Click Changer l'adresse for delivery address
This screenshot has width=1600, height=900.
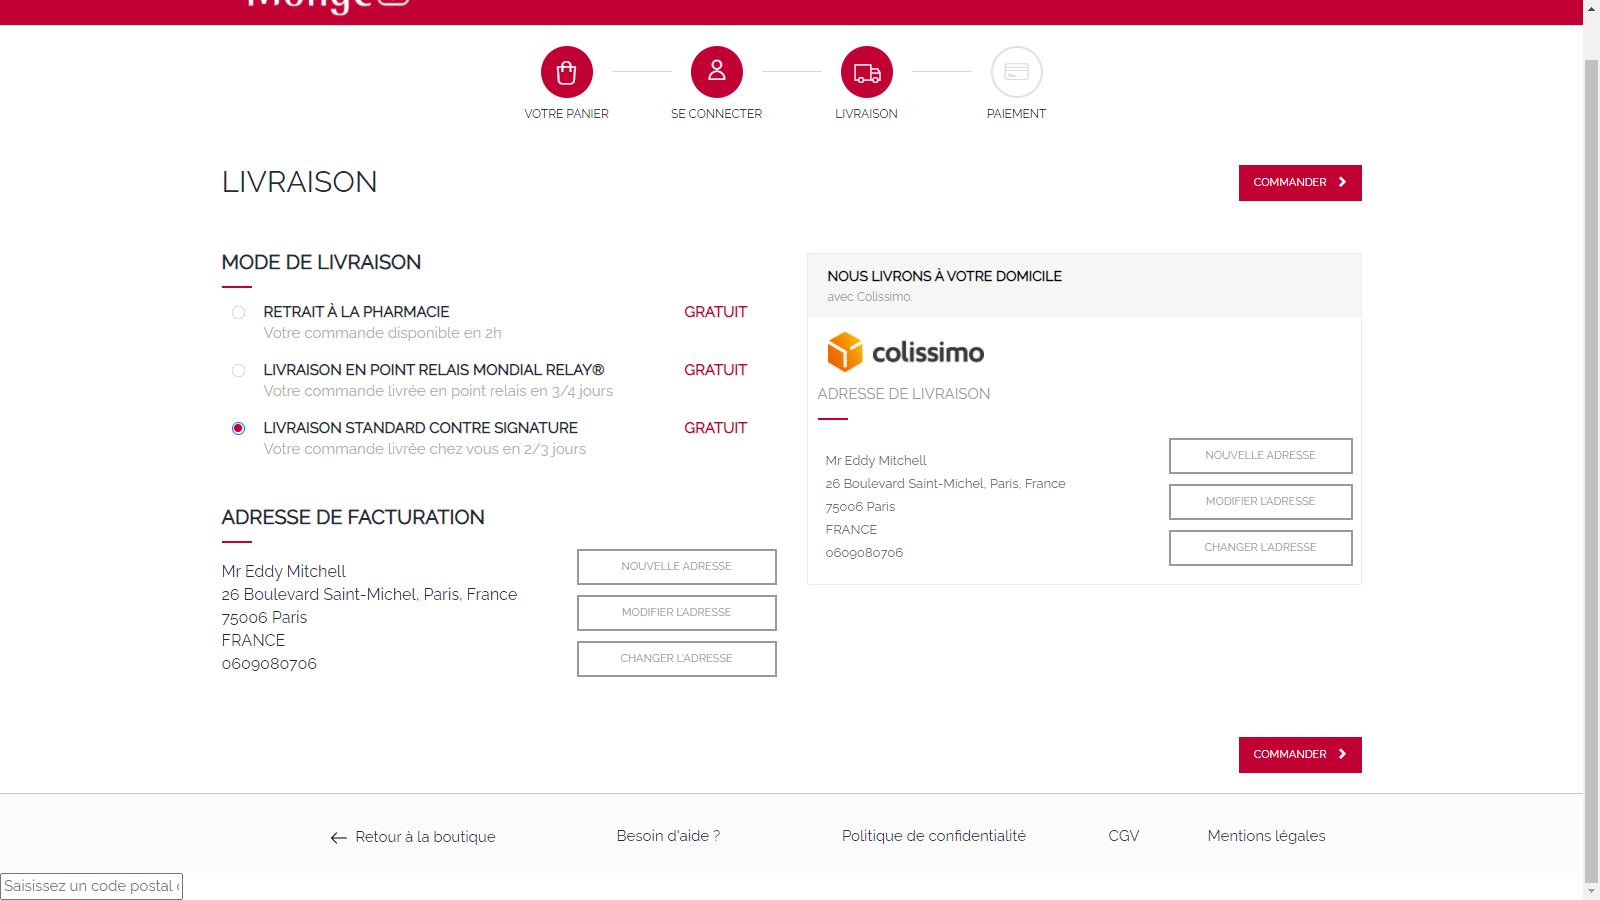[1260, 548]
